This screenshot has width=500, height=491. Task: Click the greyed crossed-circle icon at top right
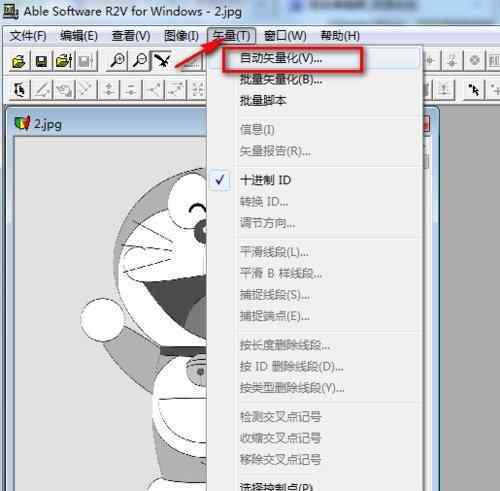tap(474, 61)
